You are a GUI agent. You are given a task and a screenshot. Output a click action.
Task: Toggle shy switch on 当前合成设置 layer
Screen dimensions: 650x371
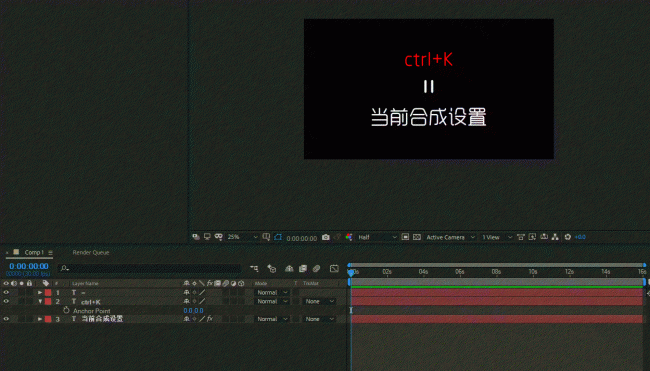[187, 319]
